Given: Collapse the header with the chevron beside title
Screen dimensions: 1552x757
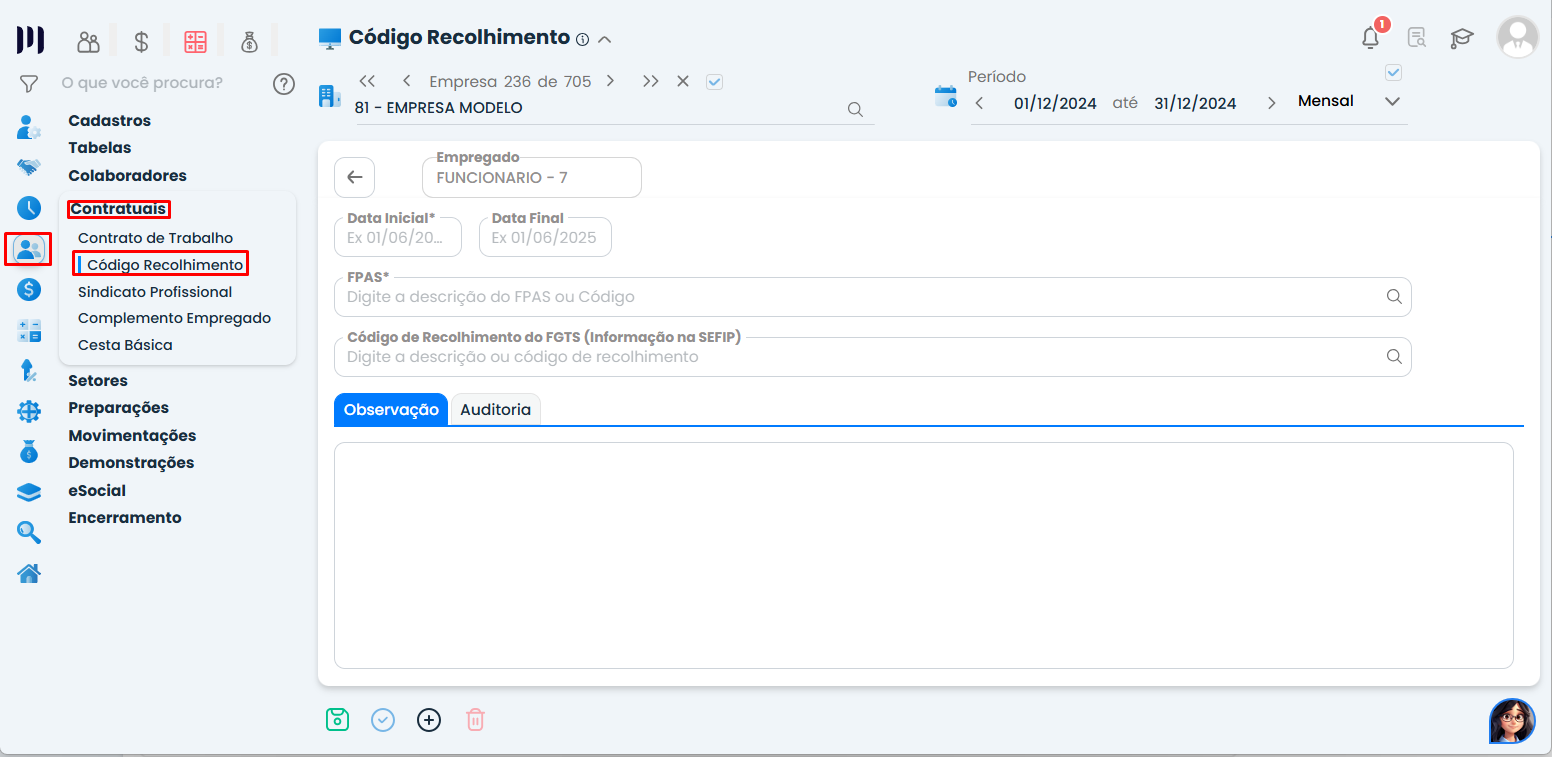Looking at the screenshot, I should tap(604, 40).
